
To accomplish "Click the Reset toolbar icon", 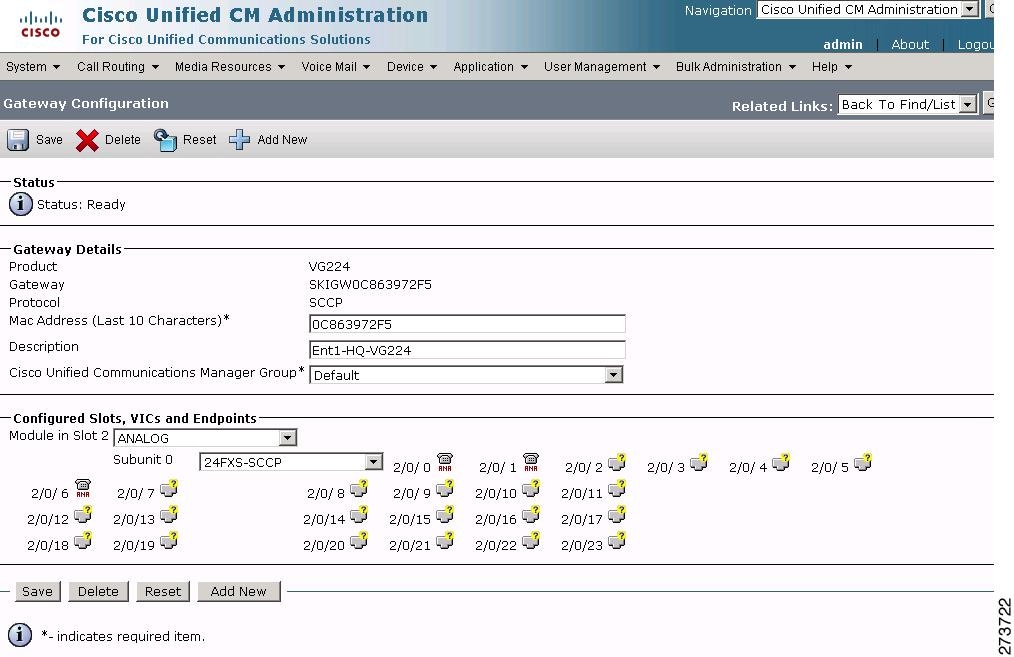I will coord(165,140).
